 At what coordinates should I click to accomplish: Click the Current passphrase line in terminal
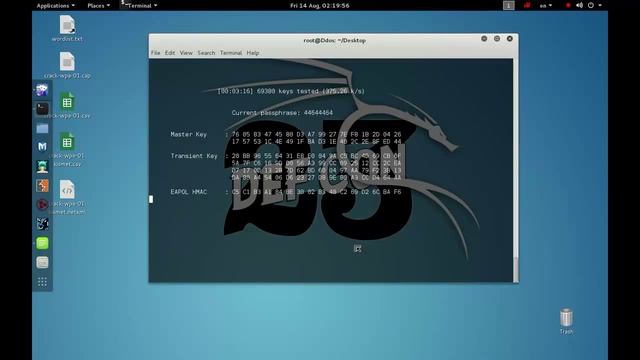tap(282, 113)
